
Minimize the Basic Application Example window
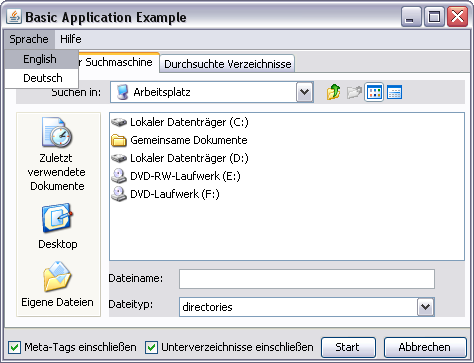point(411,17)
